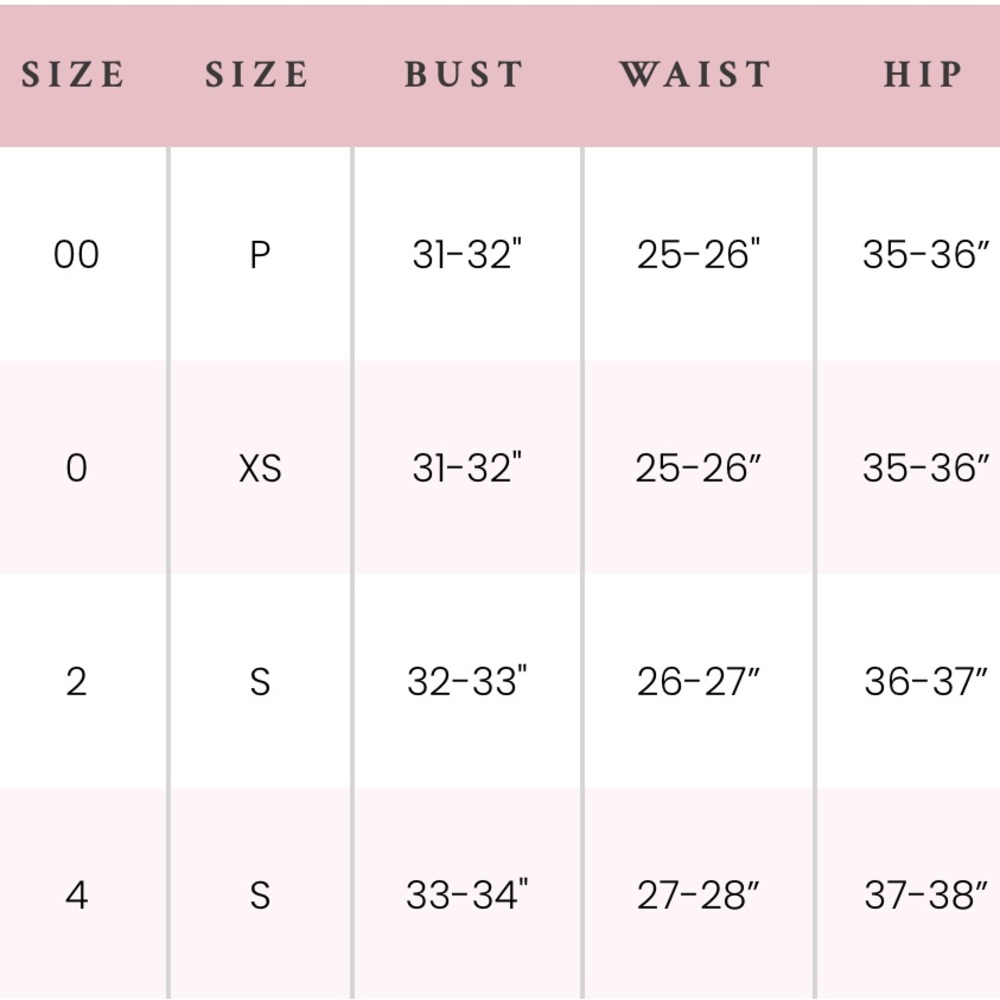Click the 37-38" hip measurement
1000x1000 pixels.
tap(926, 894)
